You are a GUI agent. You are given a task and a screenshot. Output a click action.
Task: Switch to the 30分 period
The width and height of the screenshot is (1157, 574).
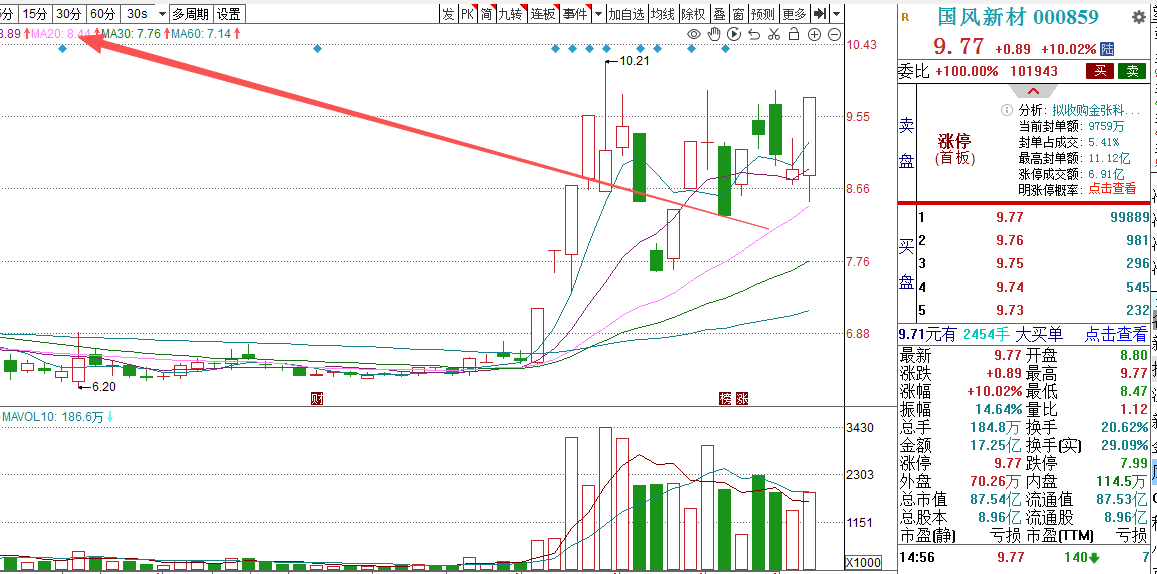pos(69,14)
